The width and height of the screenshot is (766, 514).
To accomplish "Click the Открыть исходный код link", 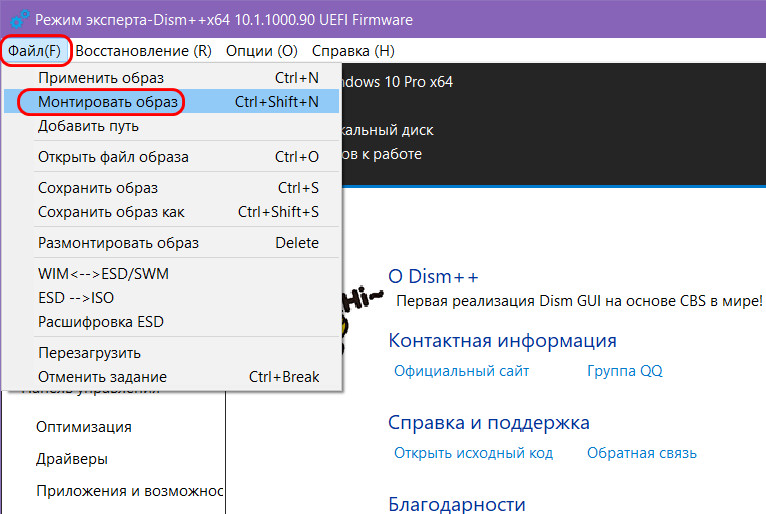I will click(473, 453).
